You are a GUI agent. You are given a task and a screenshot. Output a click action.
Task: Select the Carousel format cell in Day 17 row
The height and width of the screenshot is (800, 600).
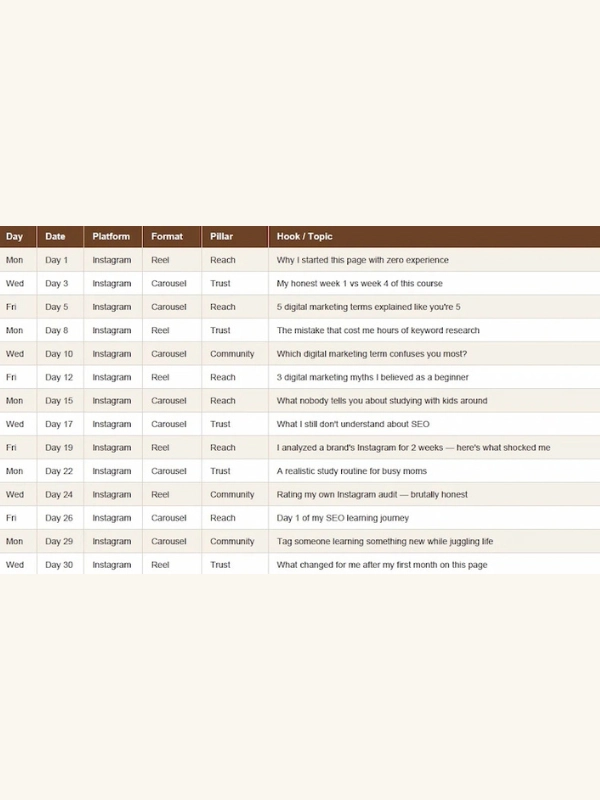[x=172, y=424]
